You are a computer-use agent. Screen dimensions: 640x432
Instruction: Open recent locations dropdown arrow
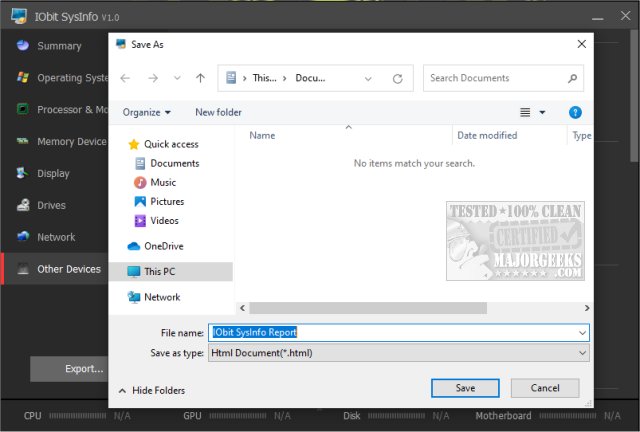tap(177, 78)
